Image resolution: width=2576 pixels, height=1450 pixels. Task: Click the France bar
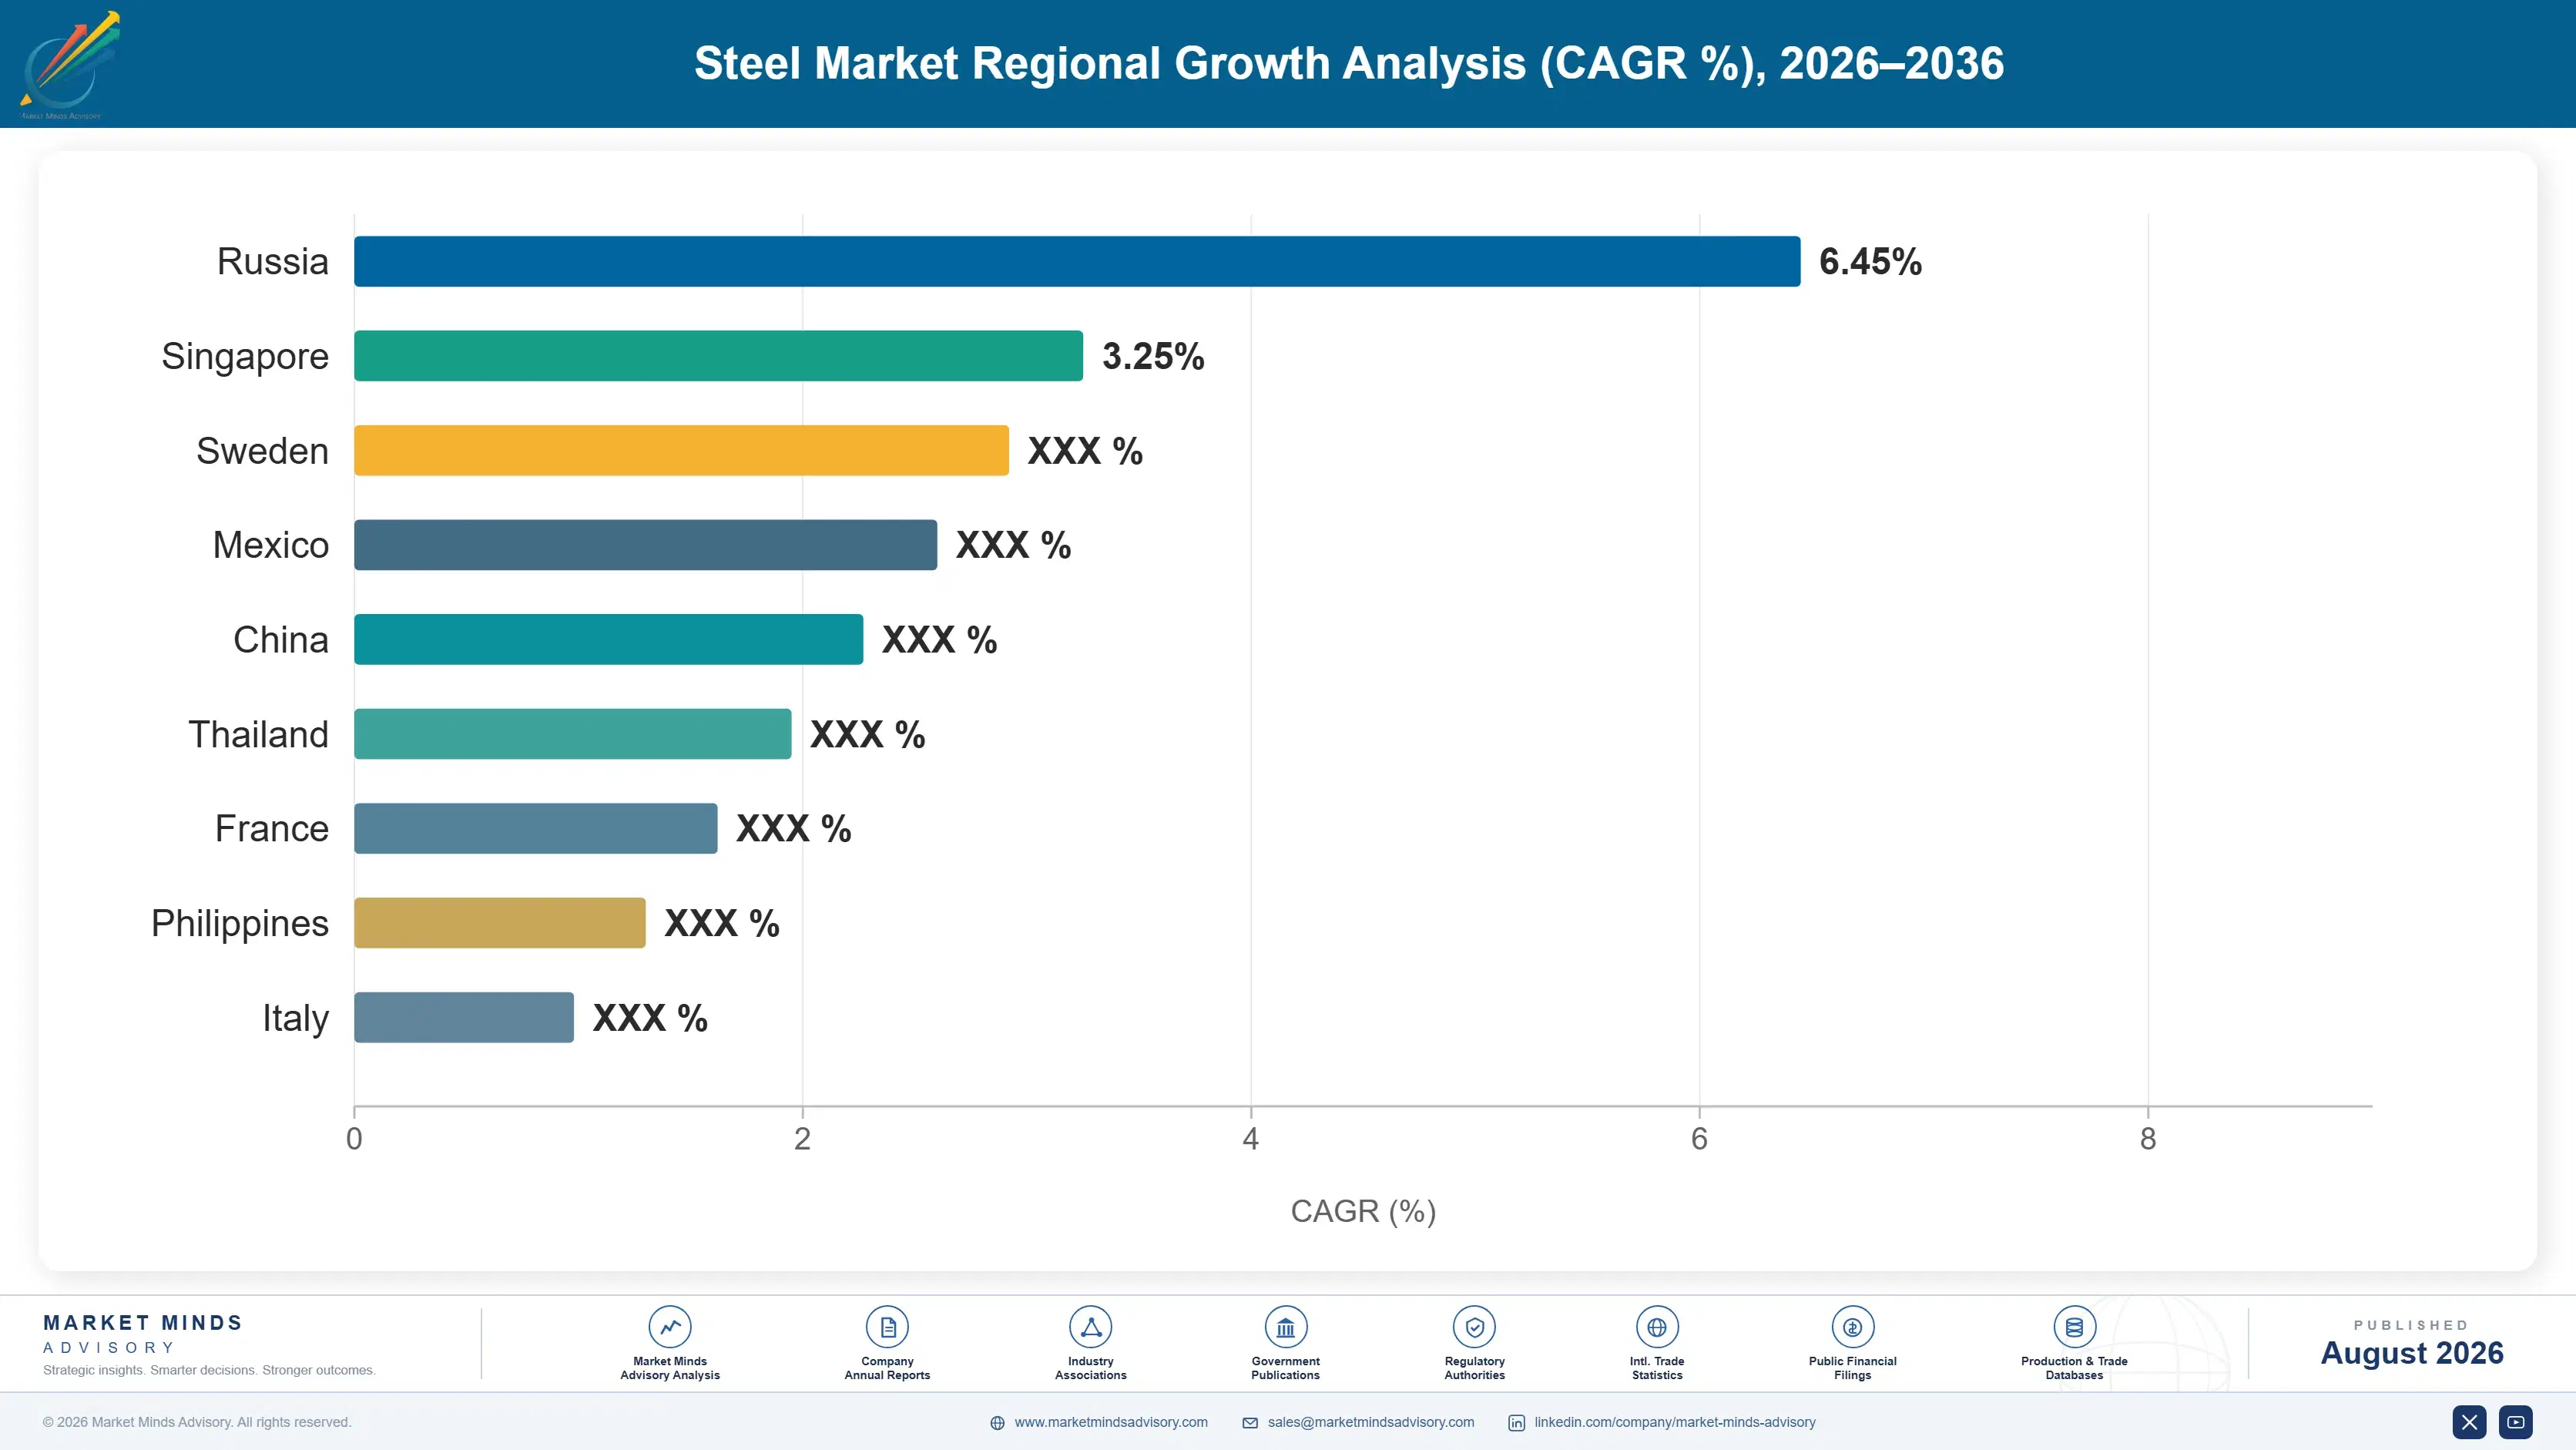coord(535,828)
